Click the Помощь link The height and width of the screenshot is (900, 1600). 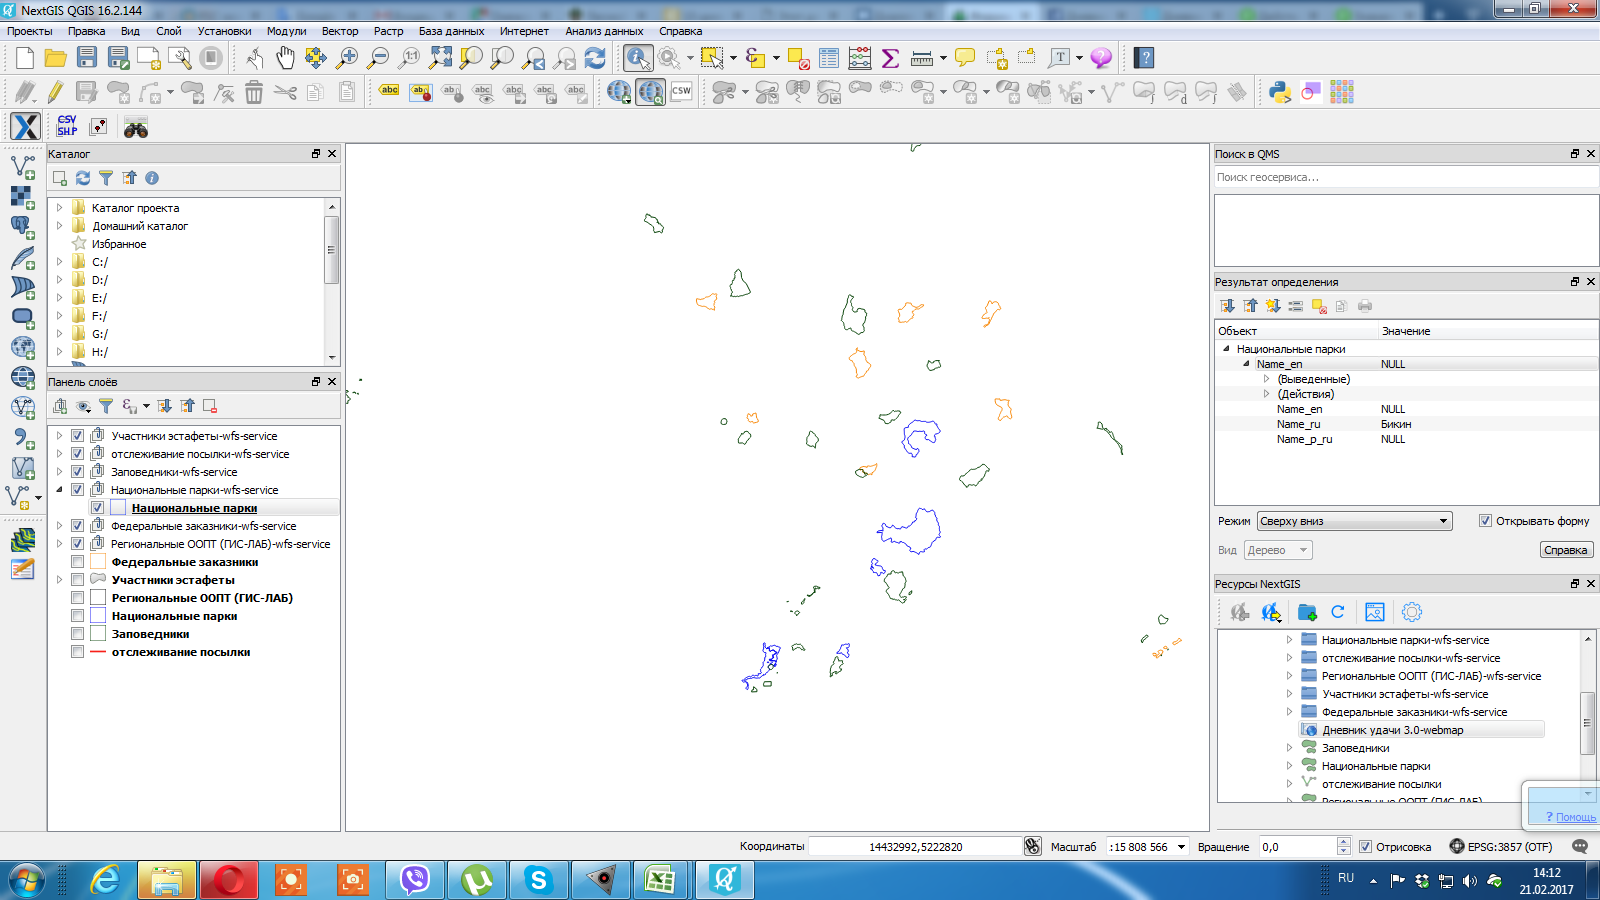point(1576,817)
